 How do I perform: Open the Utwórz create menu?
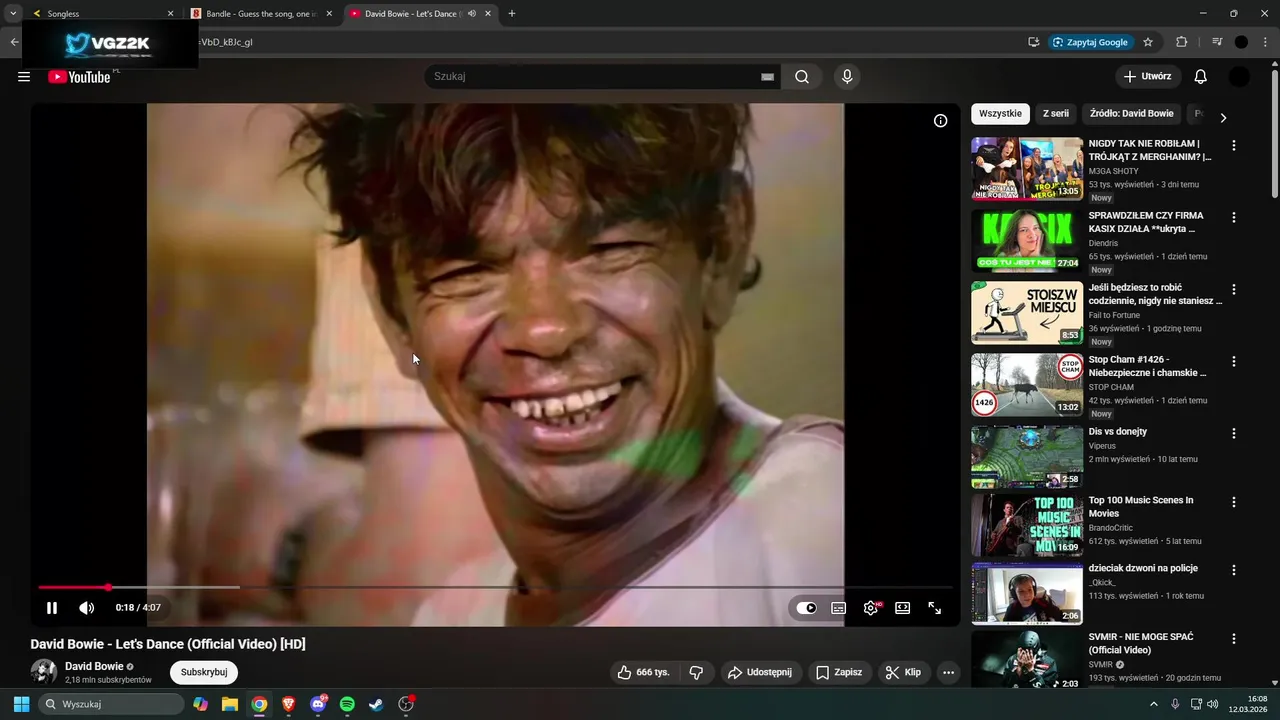pos(1148,77)
